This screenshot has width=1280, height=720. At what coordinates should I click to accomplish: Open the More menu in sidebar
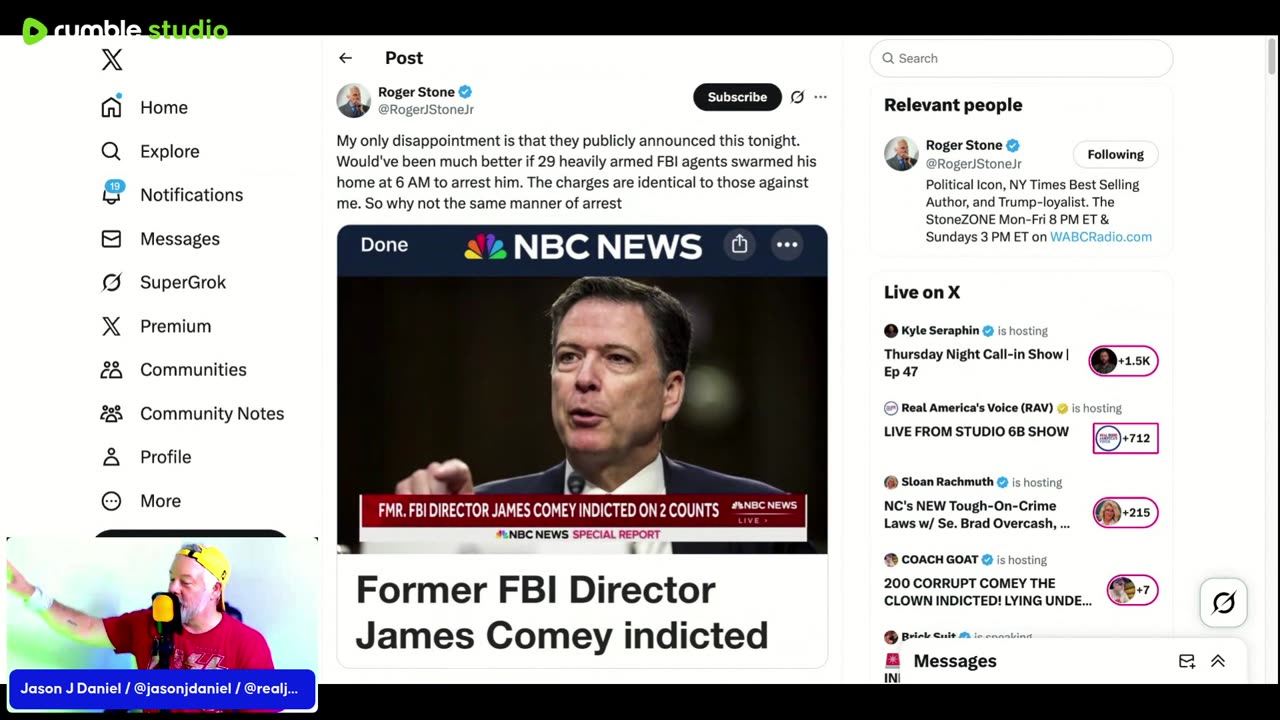coord(160,501)
